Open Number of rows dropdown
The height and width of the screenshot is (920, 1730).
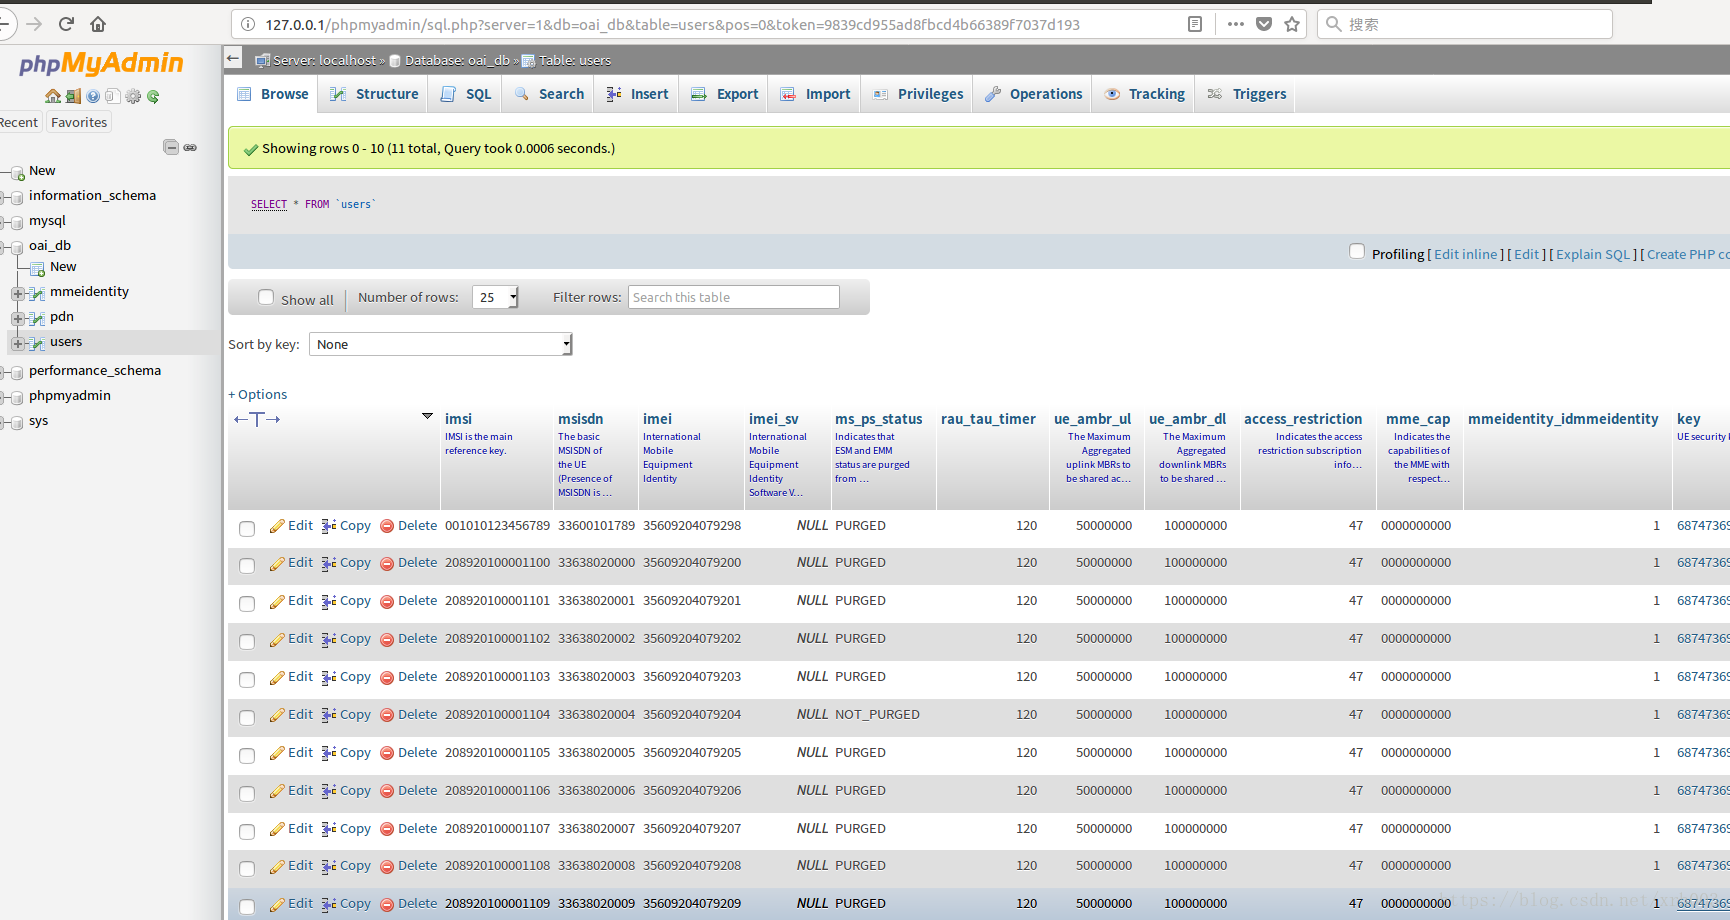(496, 297)
